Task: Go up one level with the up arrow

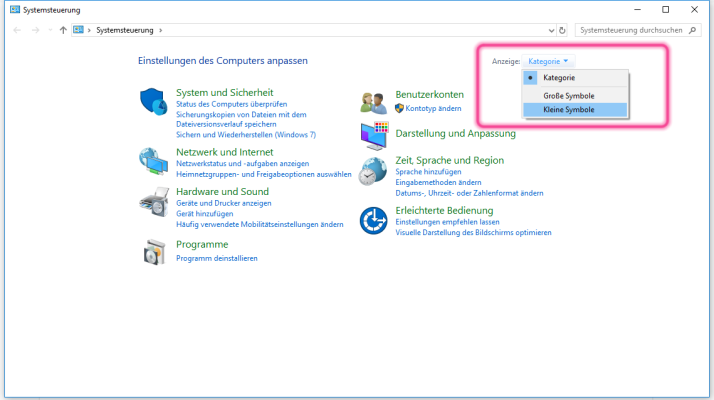Action: click(x=63, y=31)
